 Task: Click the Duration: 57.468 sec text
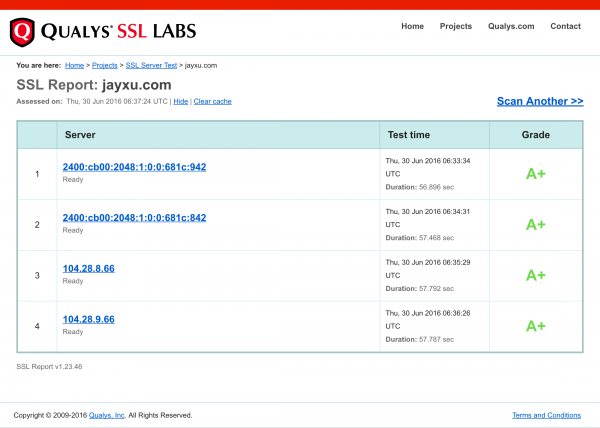point(419,238)
